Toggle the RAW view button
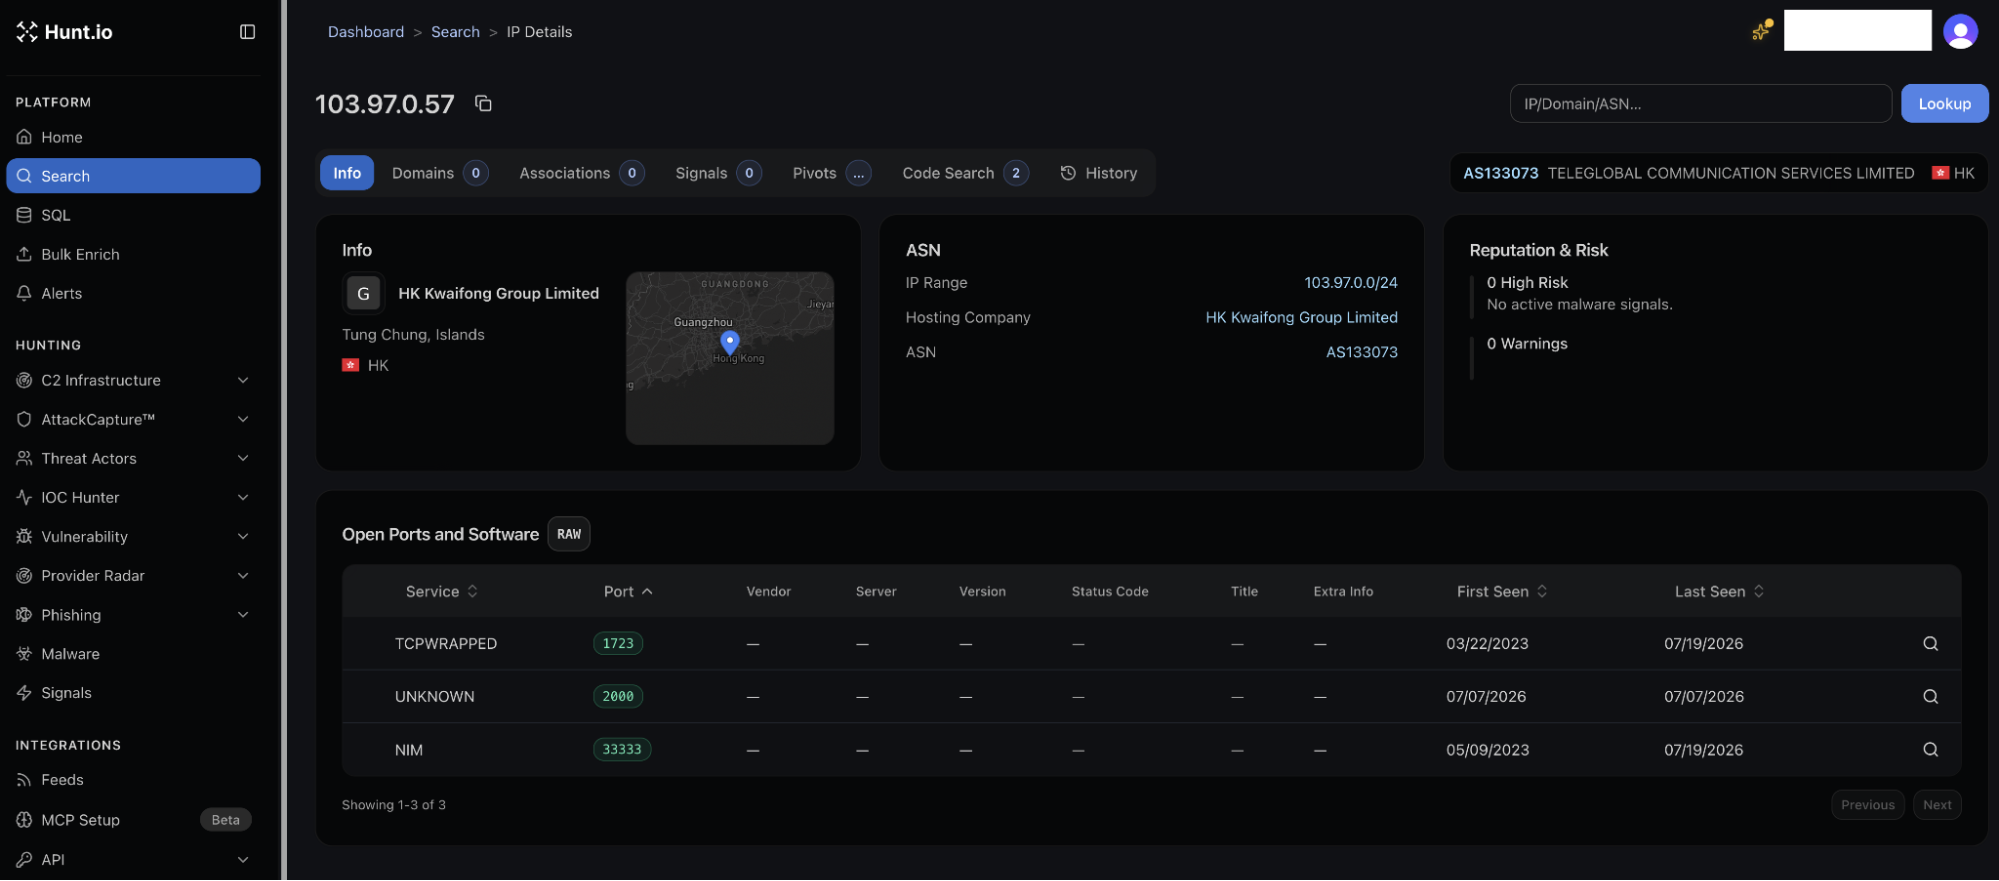Viewport: 1999px width, 881px height. coord(569,534)
